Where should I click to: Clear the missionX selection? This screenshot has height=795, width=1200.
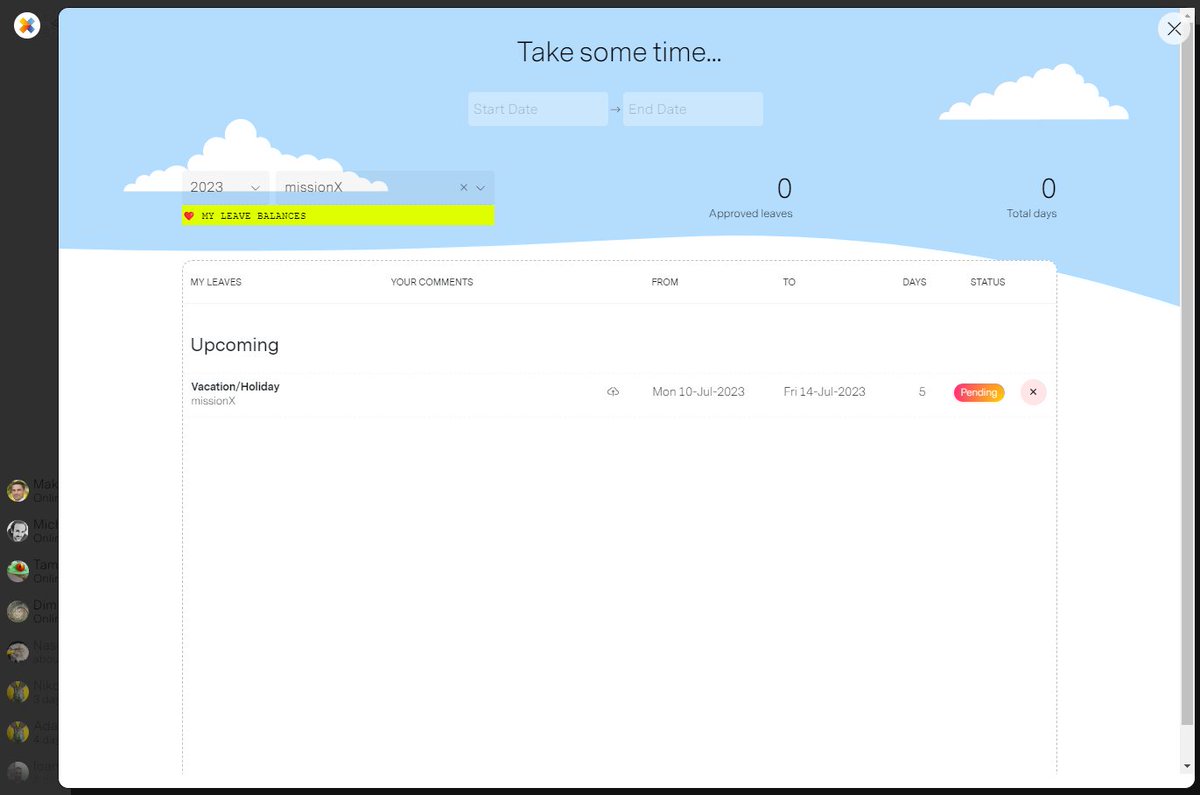(463, 187)
